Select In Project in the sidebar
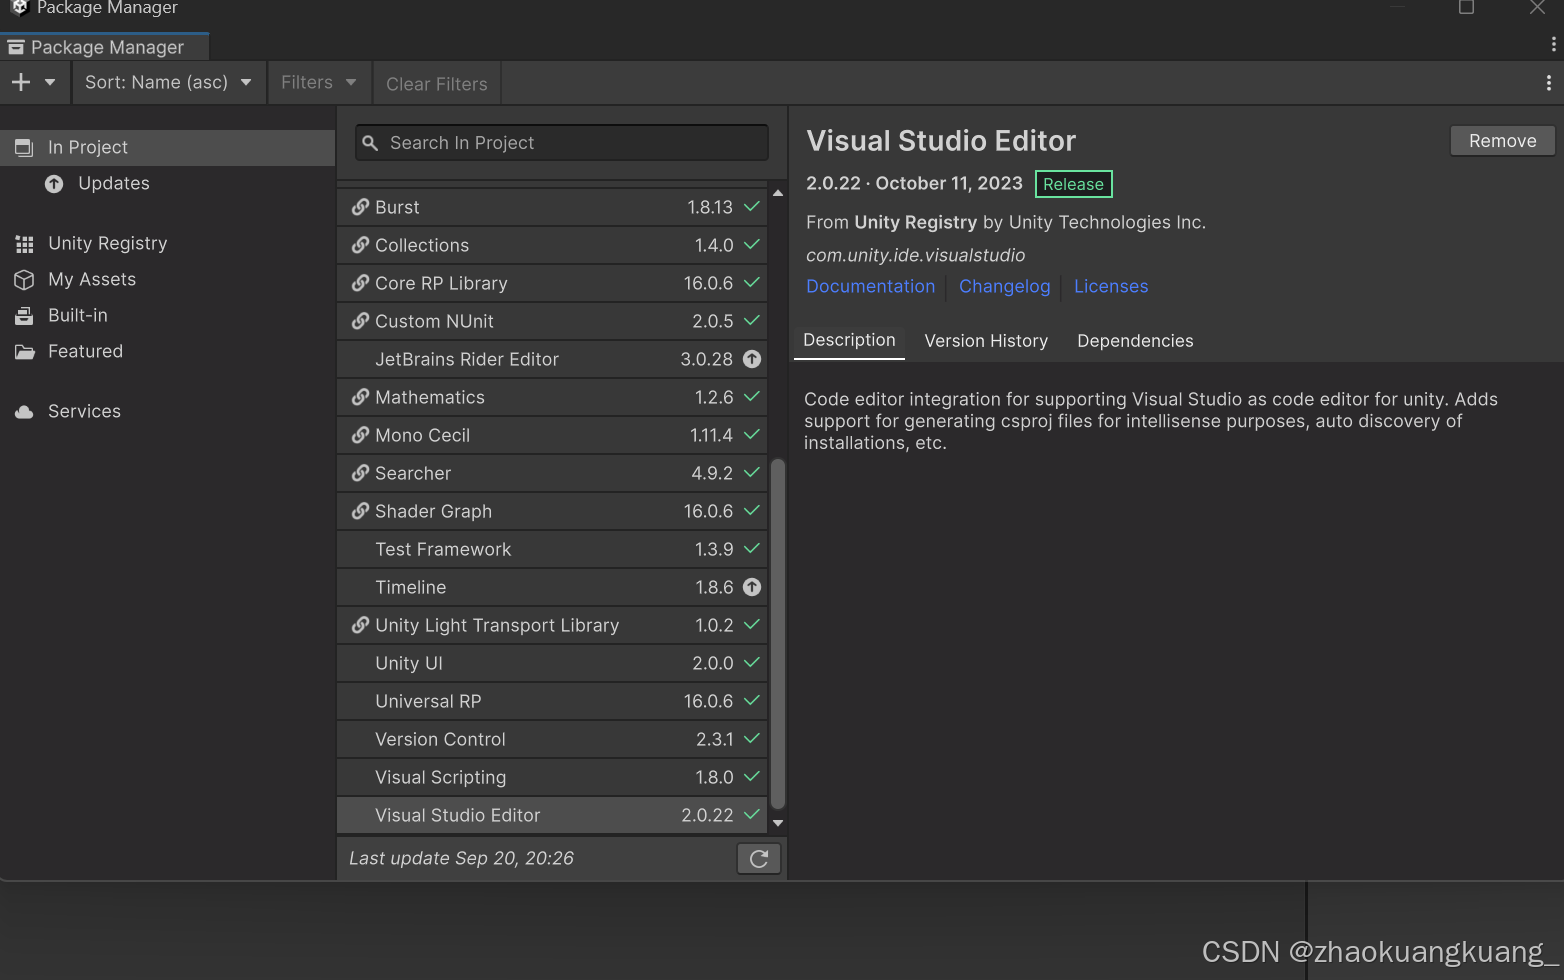 pos(168,147)
